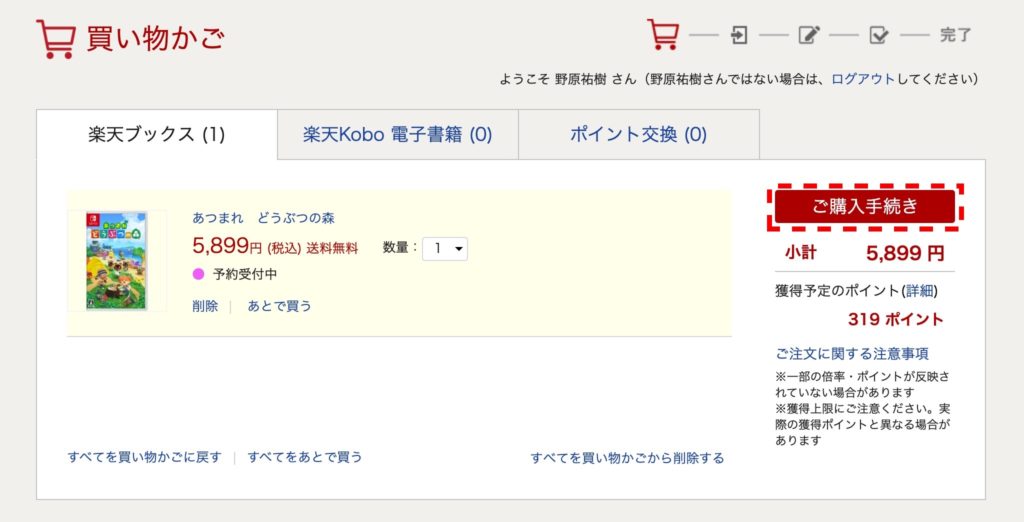
Task: Open ご注文に関する注意事項 link
Action: (852, 353)
